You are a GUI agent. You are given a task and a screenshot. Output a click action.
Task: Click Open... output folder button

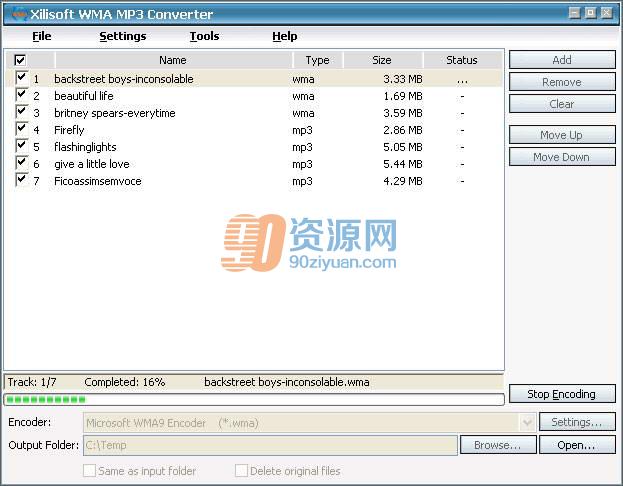pos(577,445)
